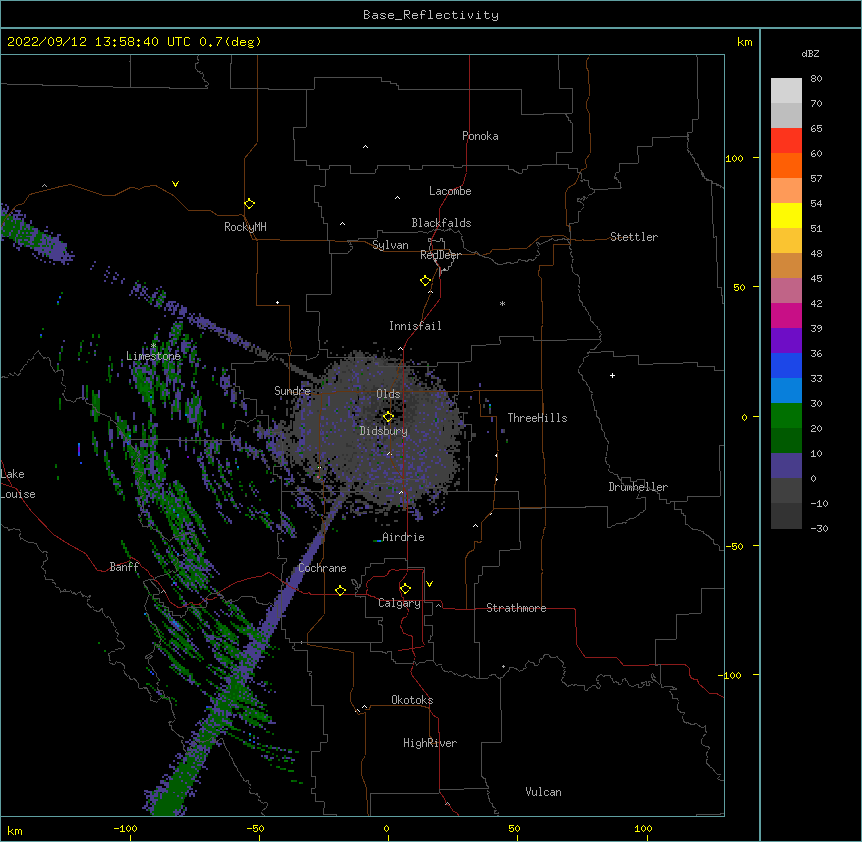Click the RedDeer city label
The image size is (862, 842).
[x=440, y=255]
